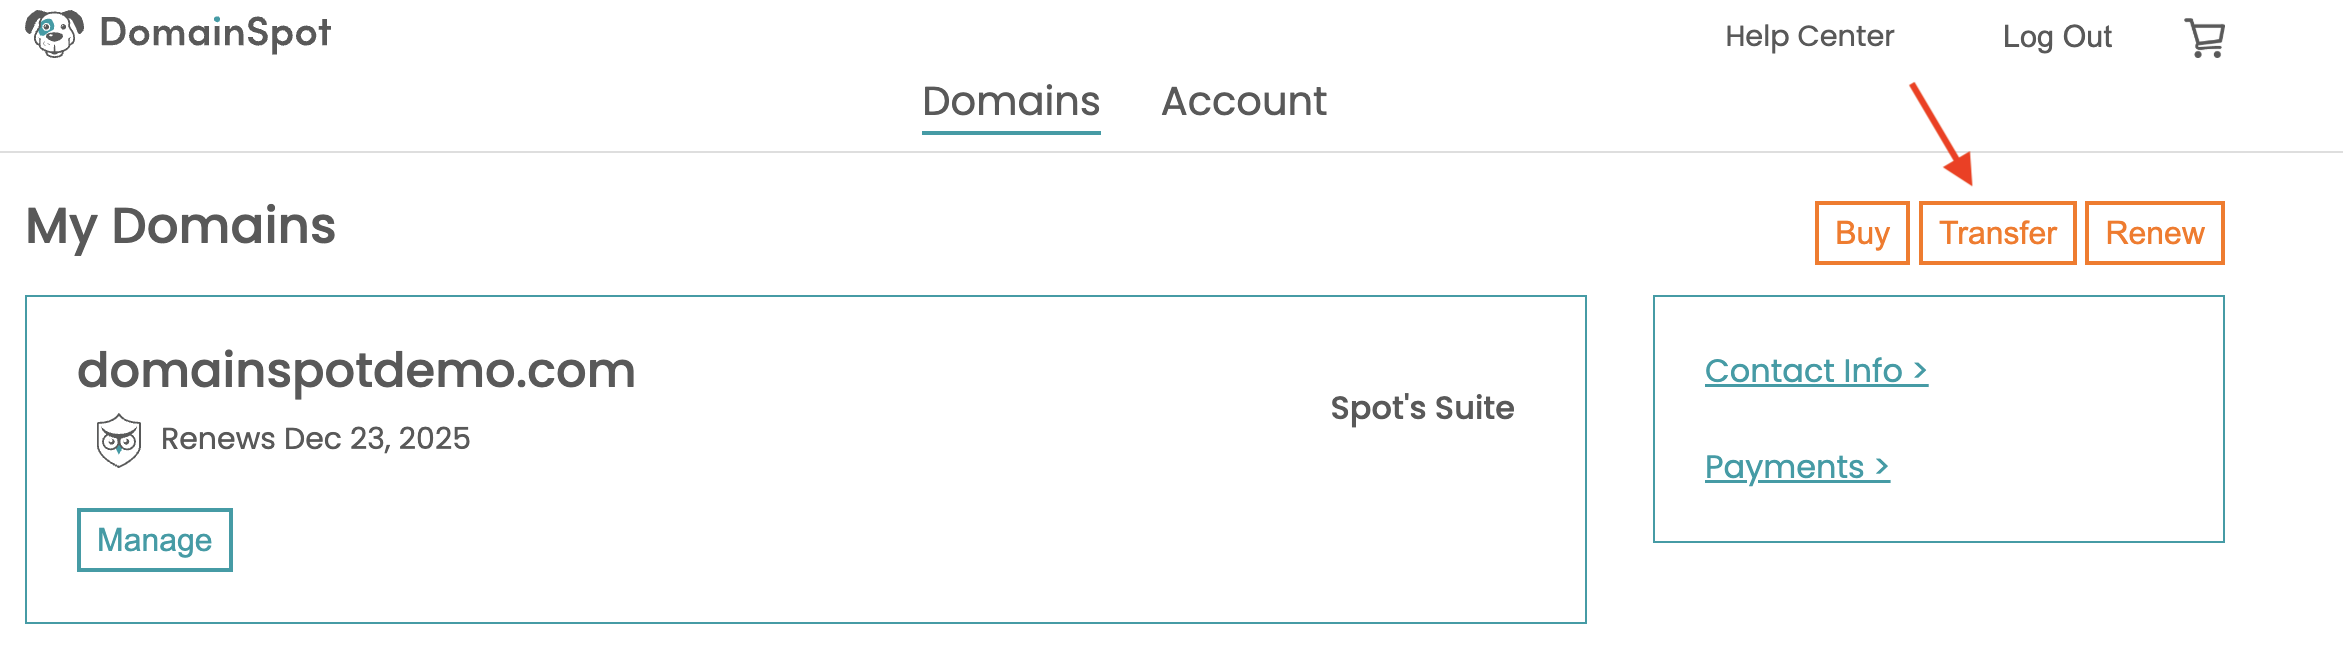Screen dimensions: 2343x645
Task: Open the Help Center link
Action: tap(1809, 36)
